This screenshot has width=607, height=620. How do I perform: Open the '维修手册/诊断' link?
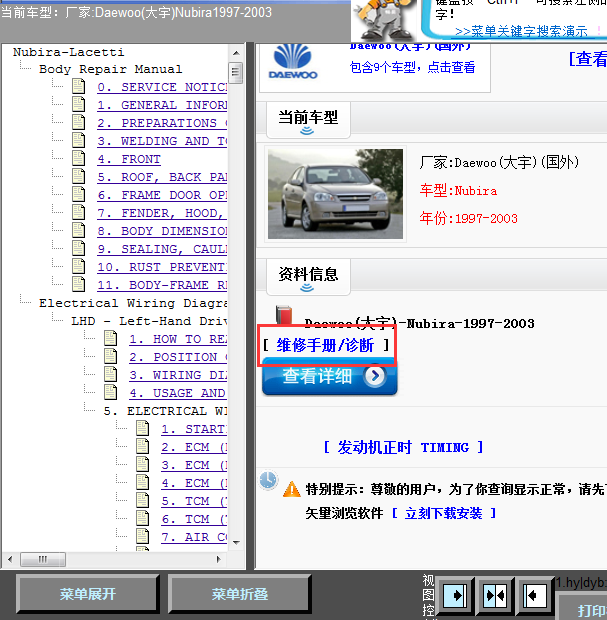point(325,345)
